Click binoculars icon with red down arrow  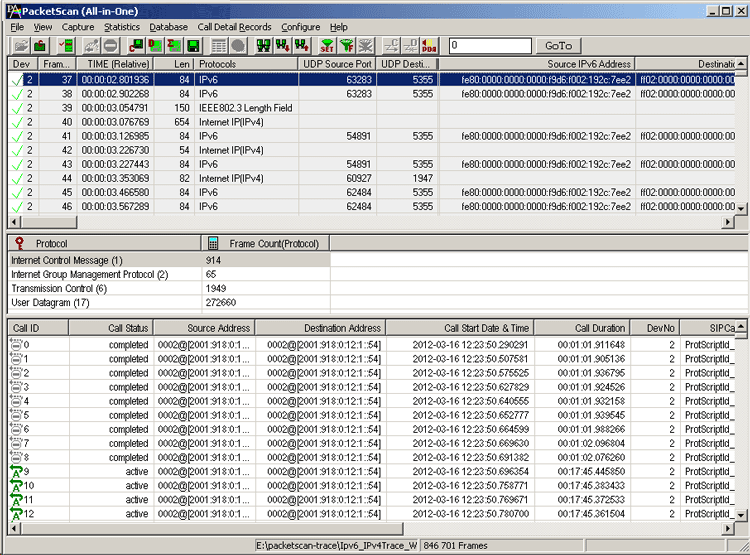pos(283,46)
